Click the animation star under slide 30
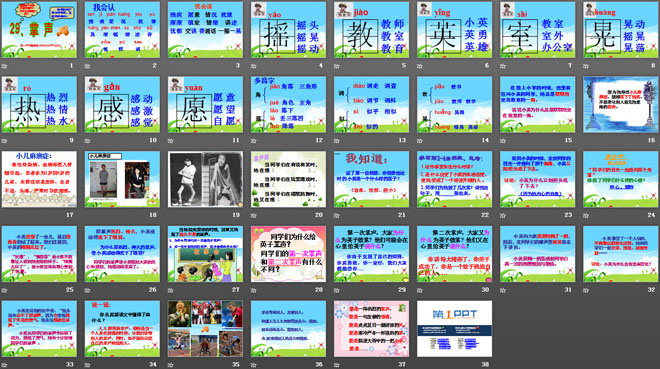Screen dimensions: 660x369 (420, 290)
